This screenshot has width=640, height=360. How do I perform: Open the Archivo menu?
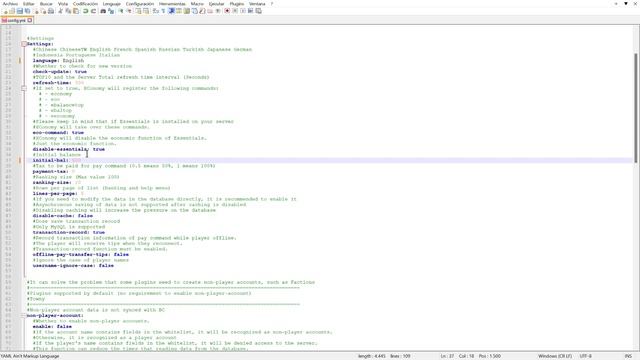[11, 4]
